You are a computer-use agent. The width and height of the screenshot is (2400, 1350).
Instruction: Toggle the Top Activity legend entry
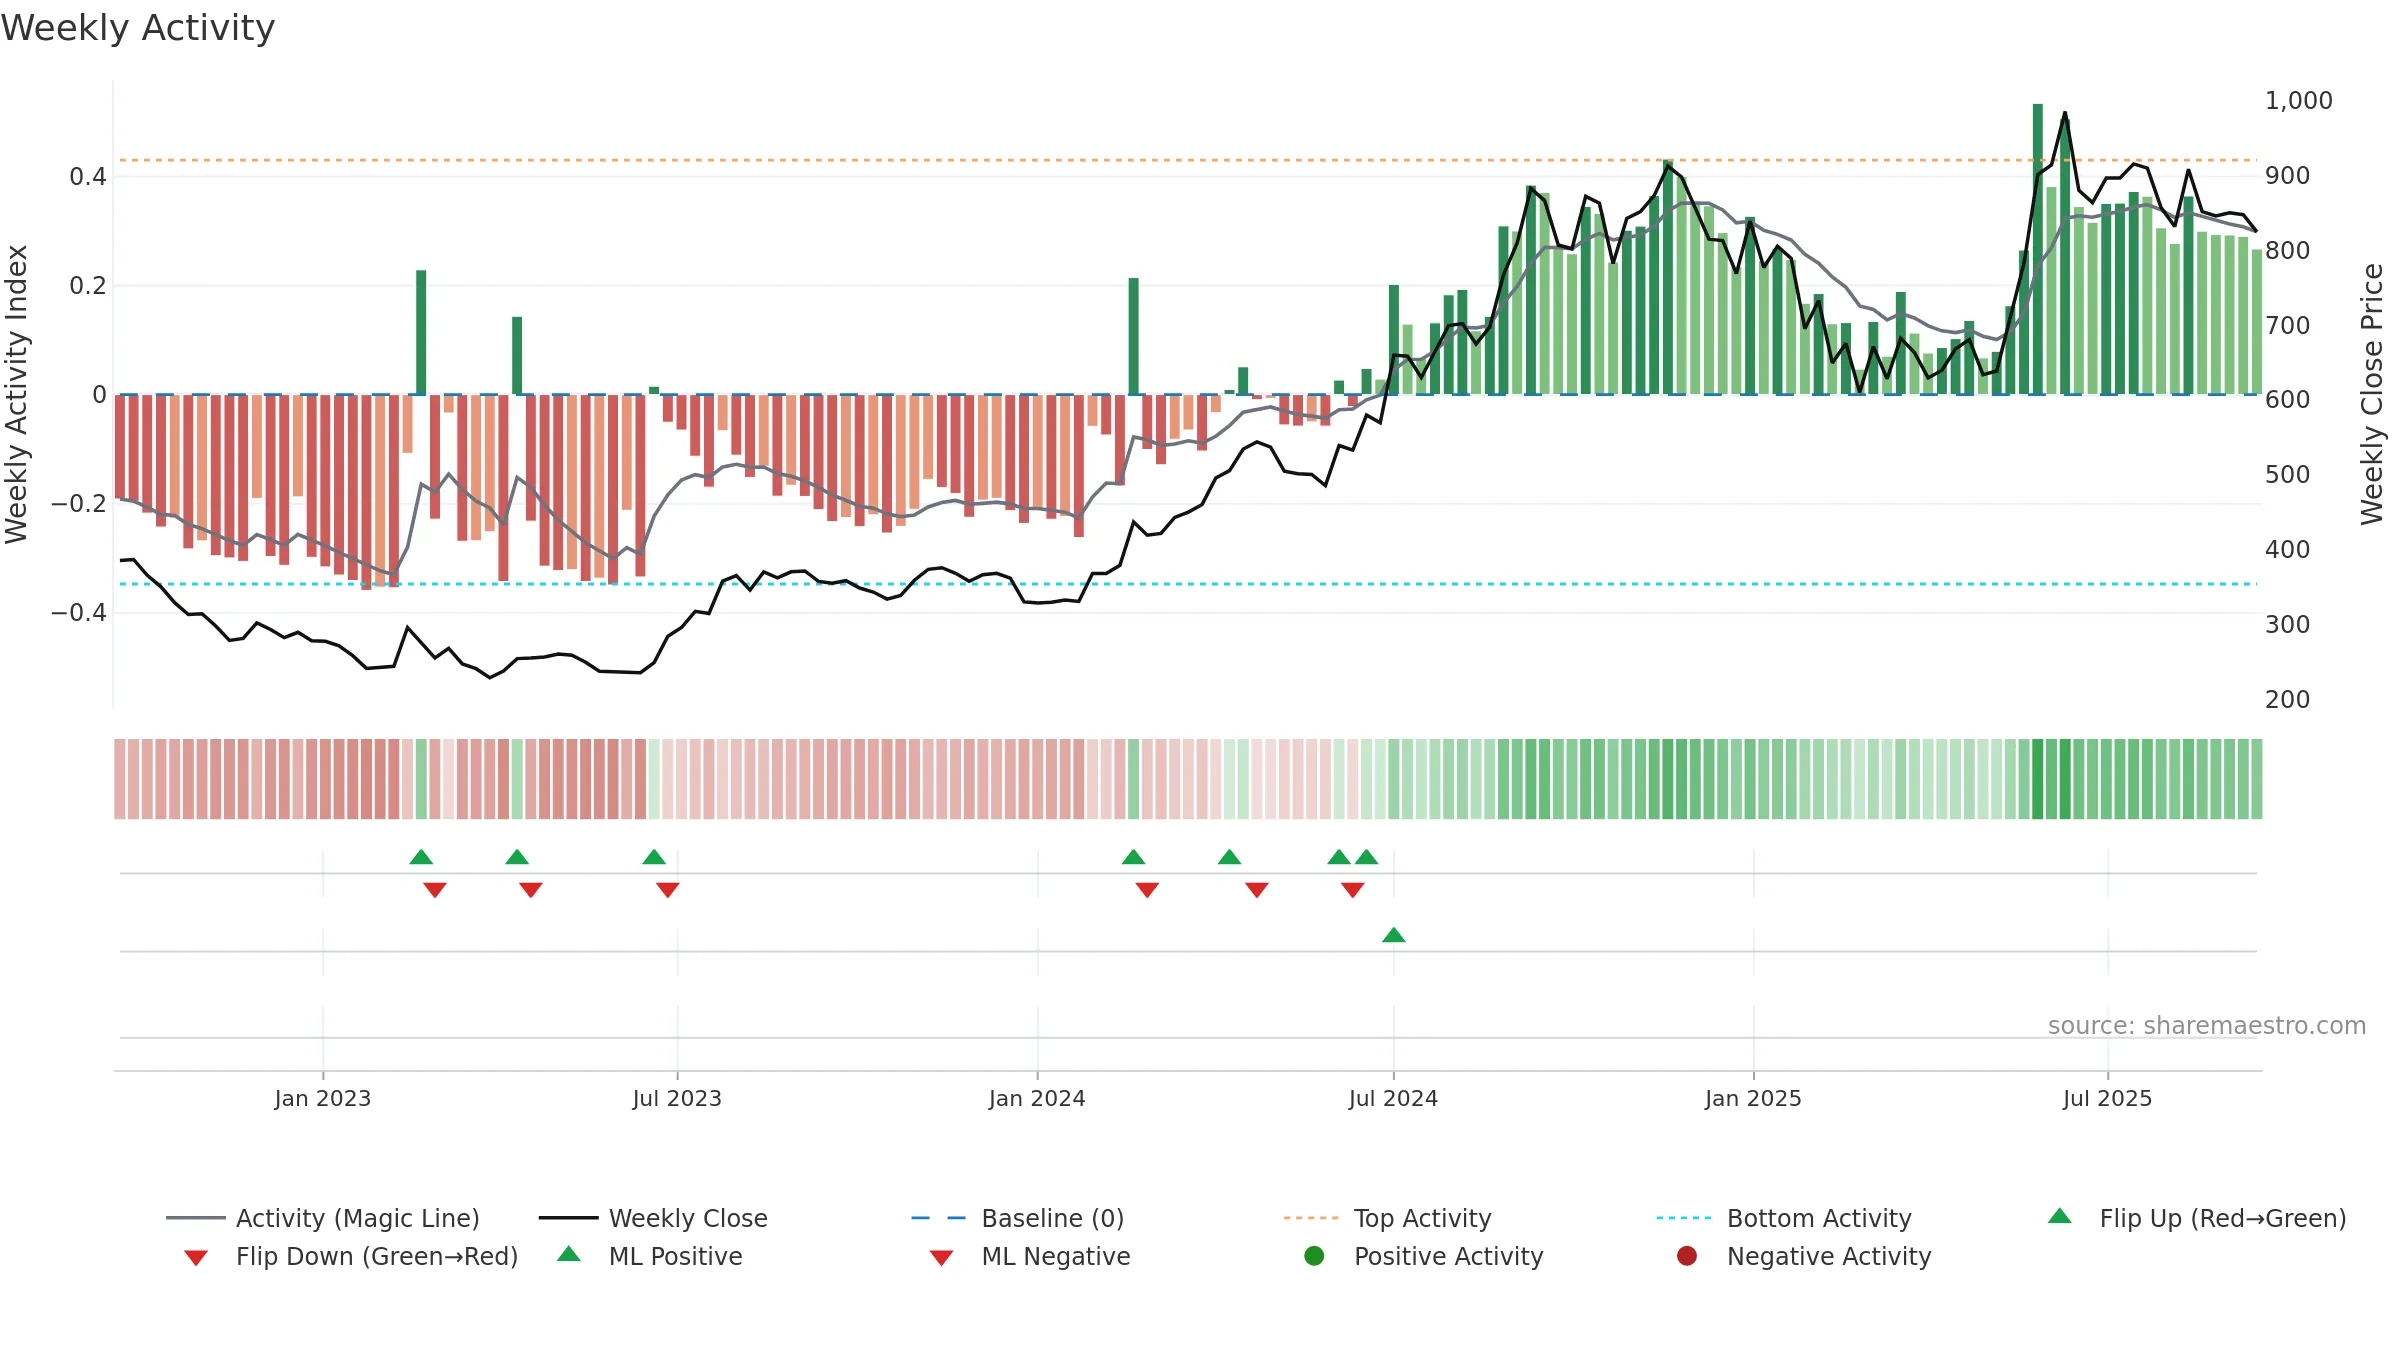click(1387, 1218)
